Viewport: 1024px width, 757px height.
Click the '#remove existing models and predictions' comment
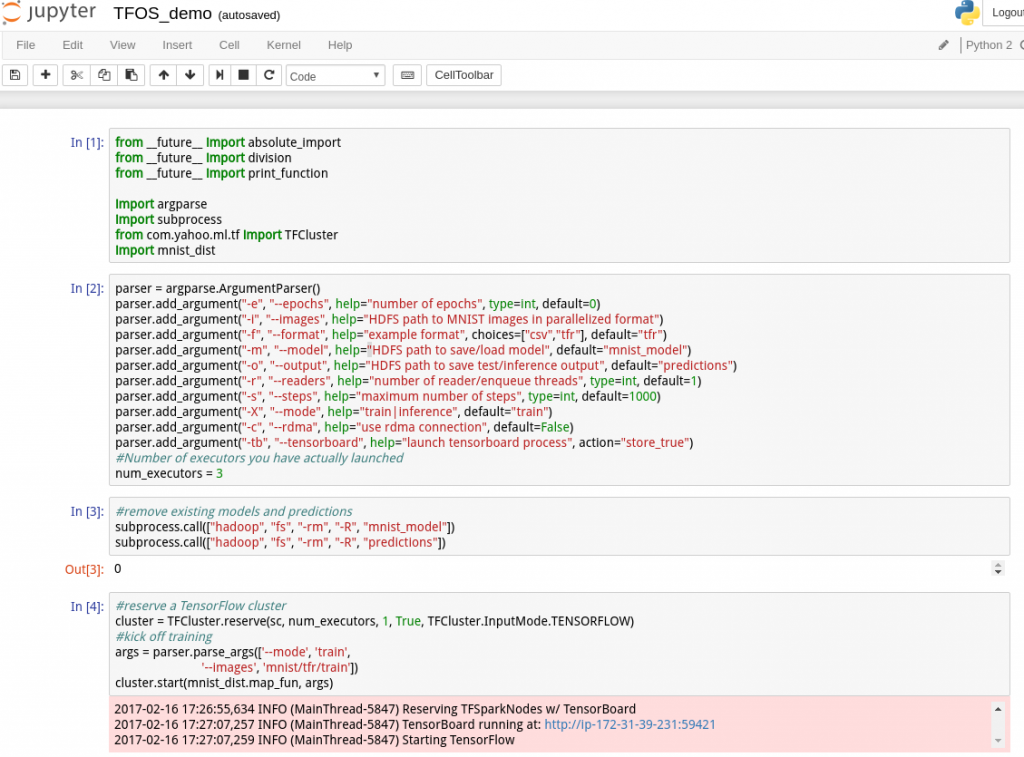coord(234,511)
